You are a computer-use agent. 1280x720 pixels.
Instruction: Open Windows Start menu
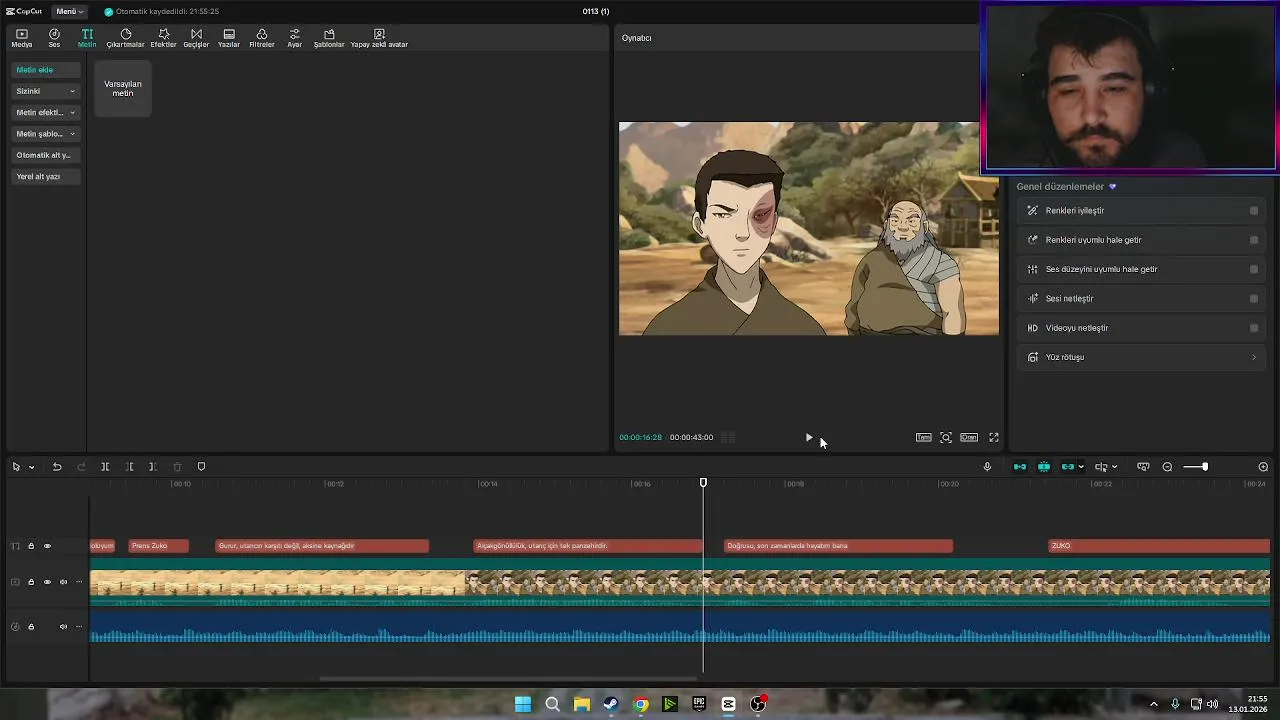pos(523,704)
